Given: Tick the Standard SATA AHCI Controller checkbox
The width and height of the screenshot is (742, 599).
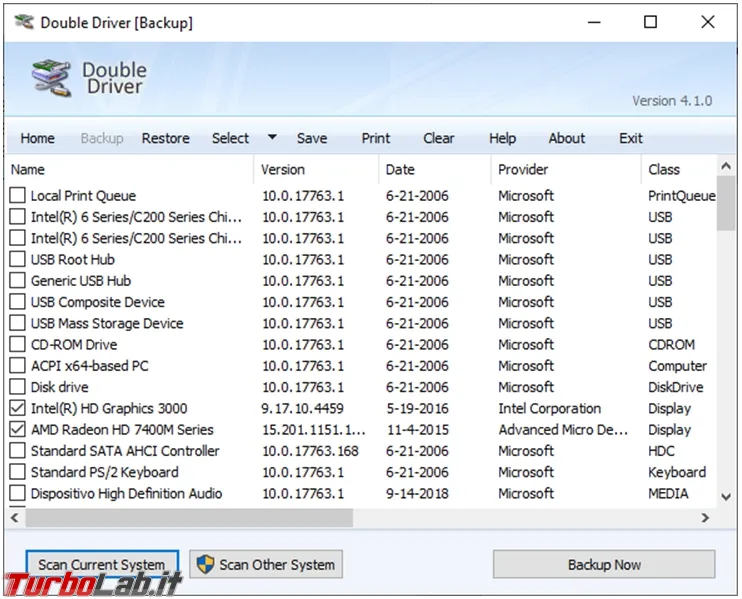Looking at the screenshot, I should pyautogui.click(x=18, y=450).
